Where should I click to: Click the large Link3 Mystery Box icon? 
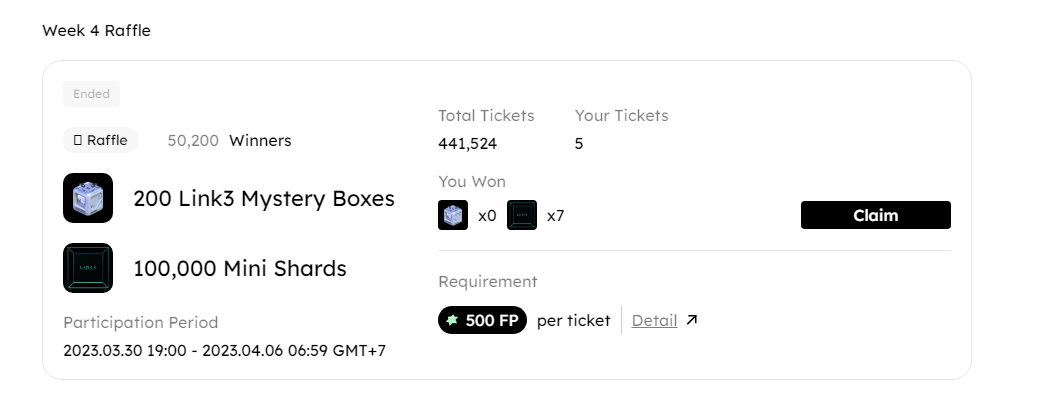(x=88, y=198)
